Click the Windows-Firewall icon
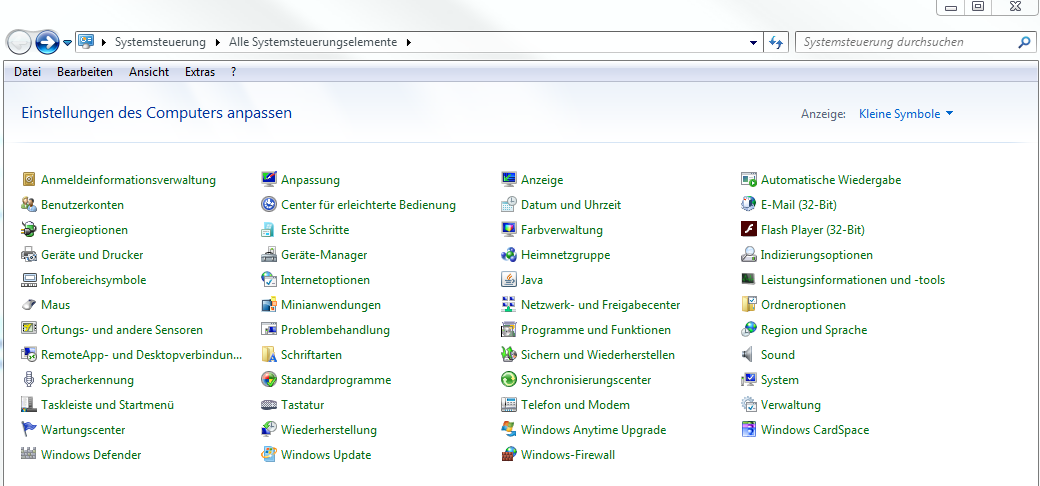The width and height of the screenshot is (1040, 486). pos(509,455)
